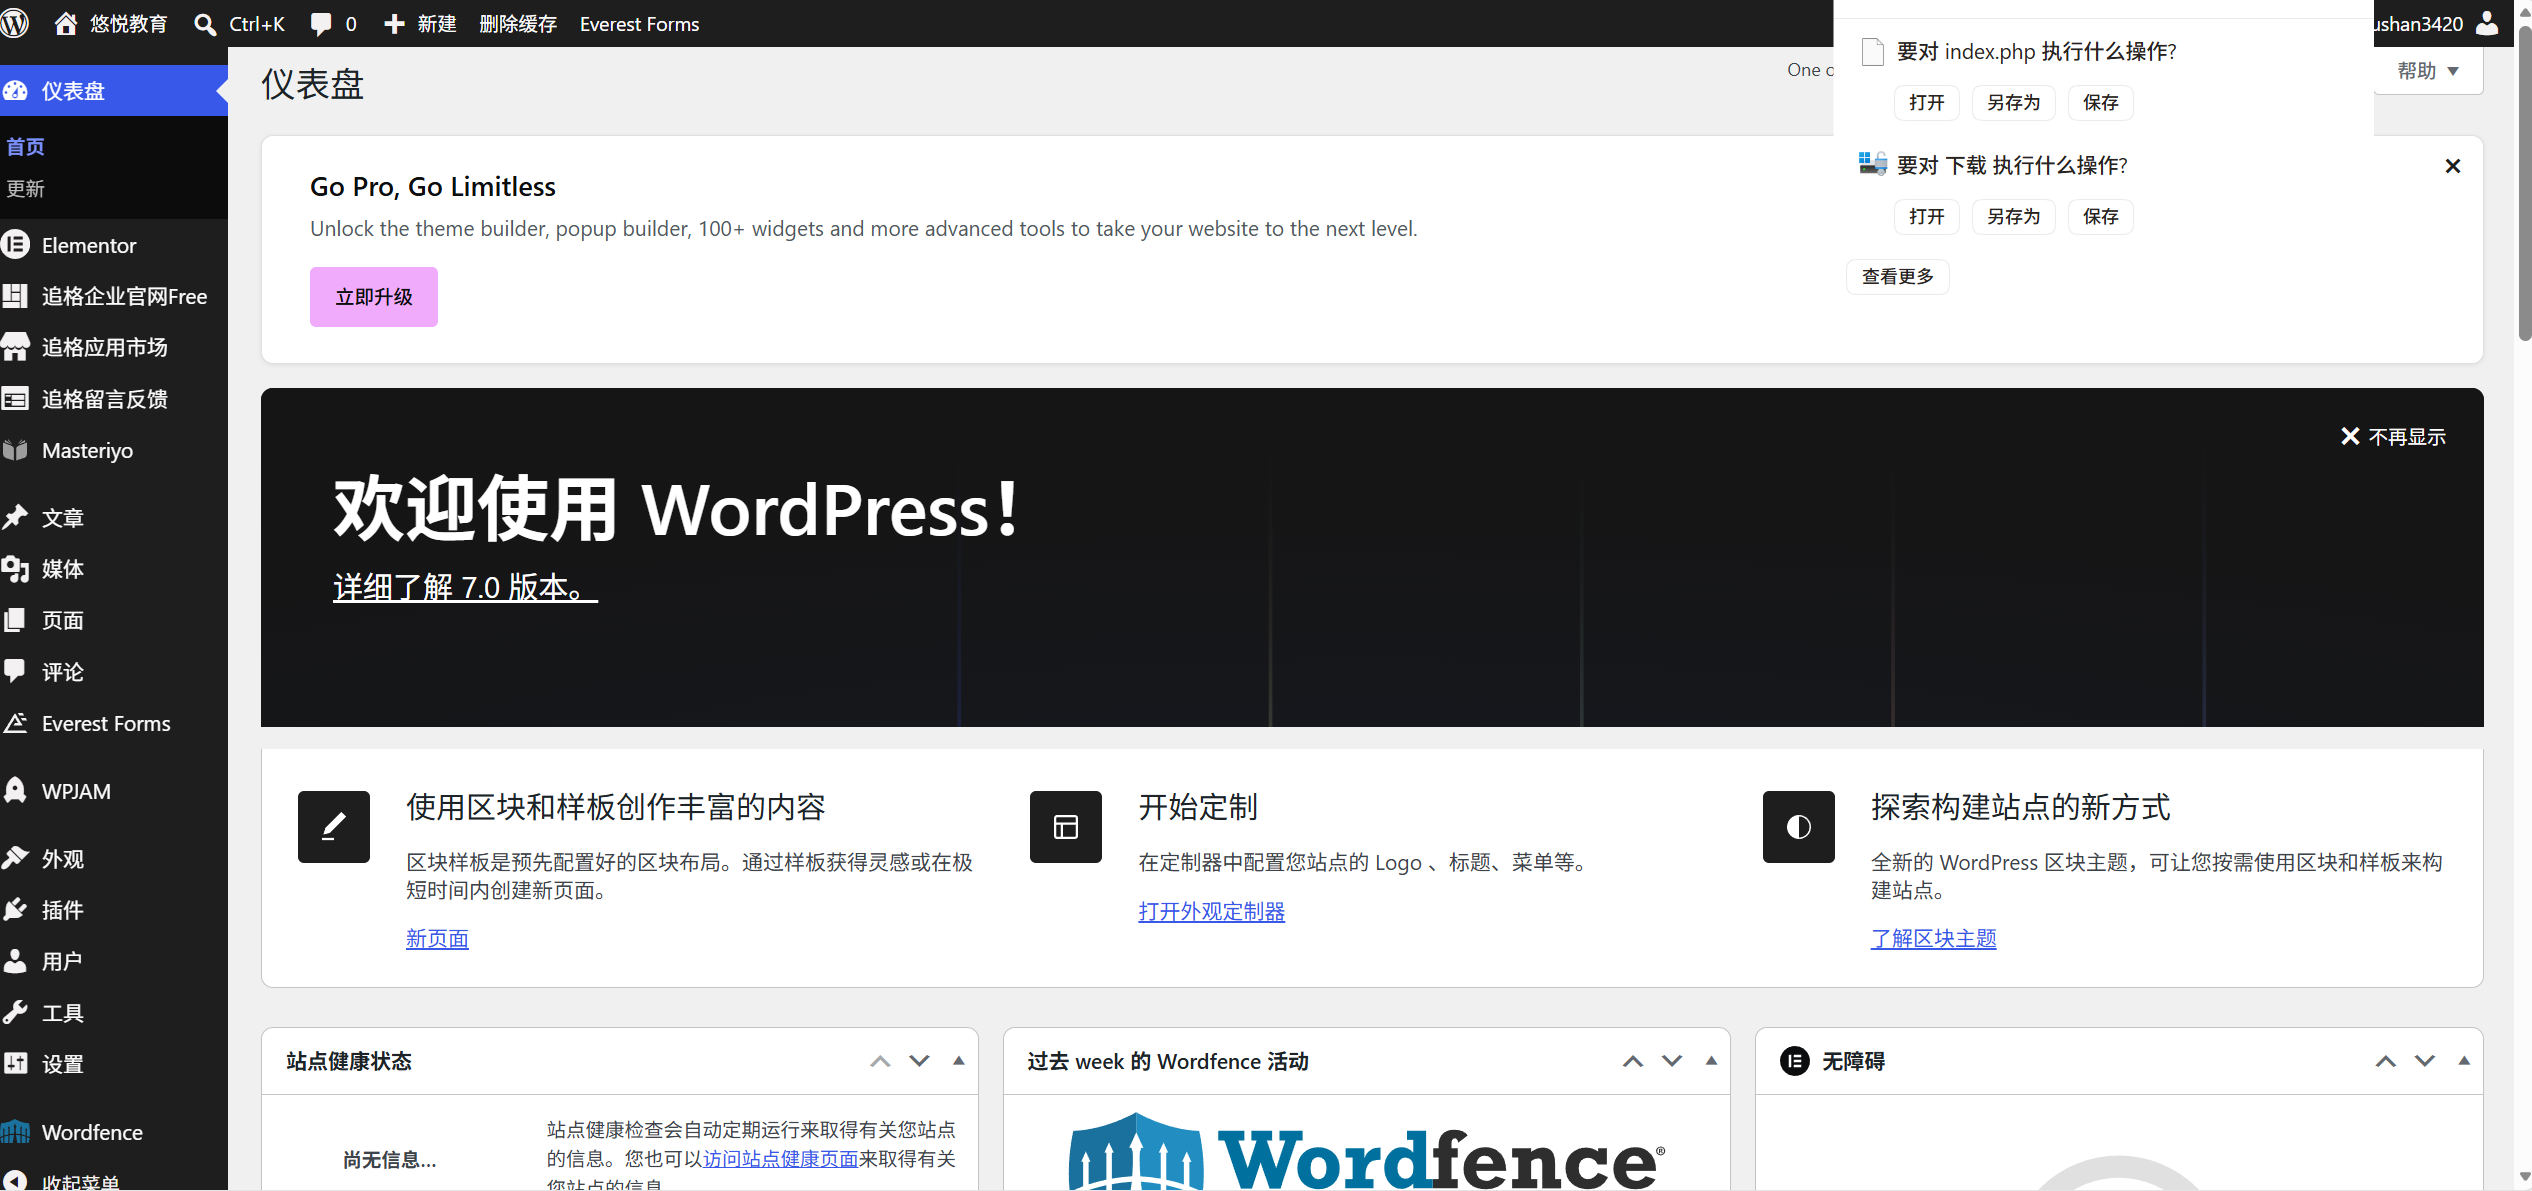This screenshot has width=2532, height=1191.
Task: Click 保存 for index.php download
Action: click(2100, 103)
